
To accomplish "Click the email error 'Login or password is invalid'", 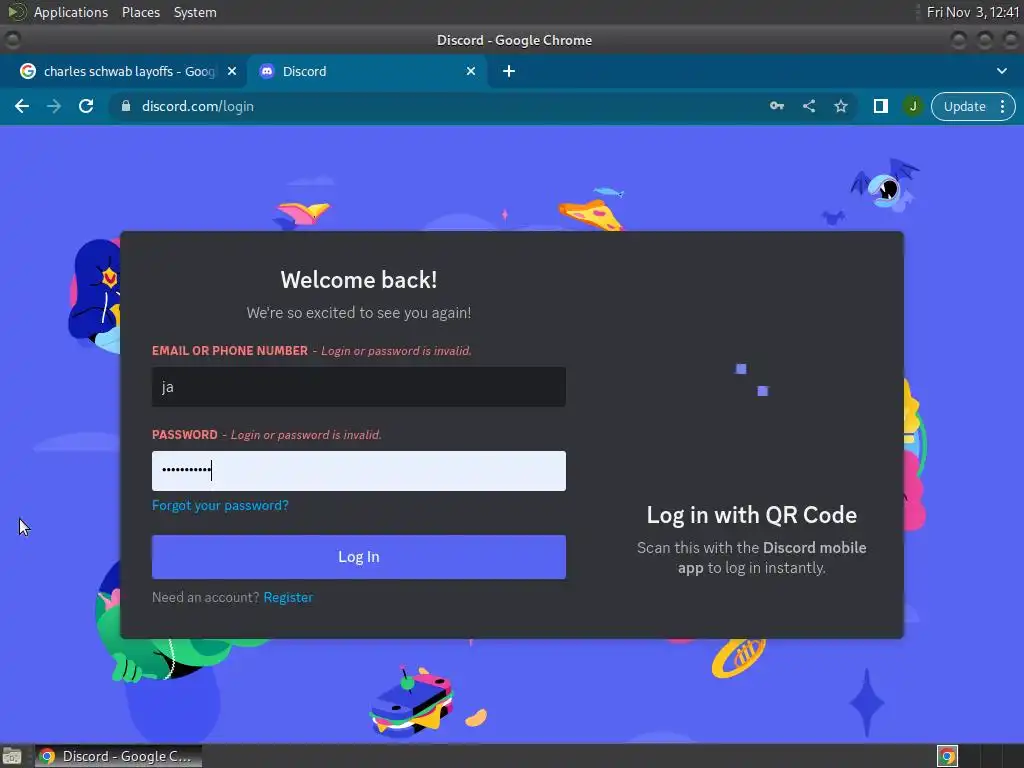I will (x=396, y=351).
